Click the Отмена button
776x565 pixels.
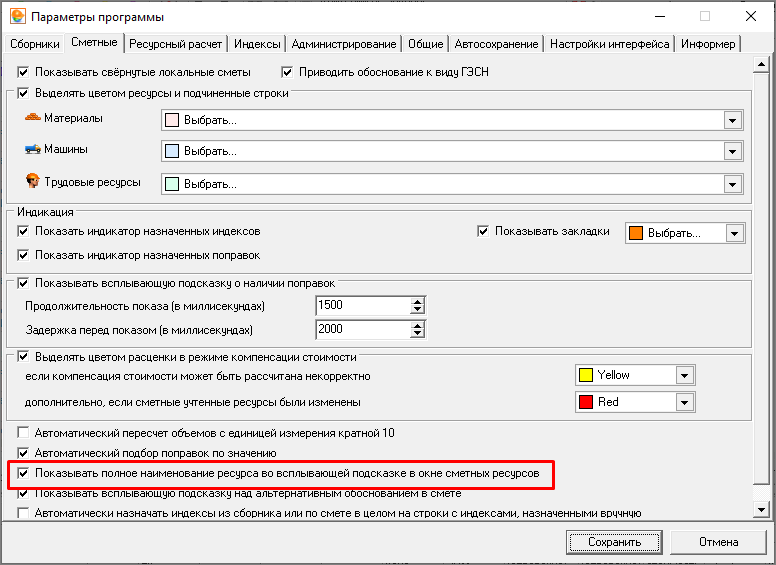[718, 542]
